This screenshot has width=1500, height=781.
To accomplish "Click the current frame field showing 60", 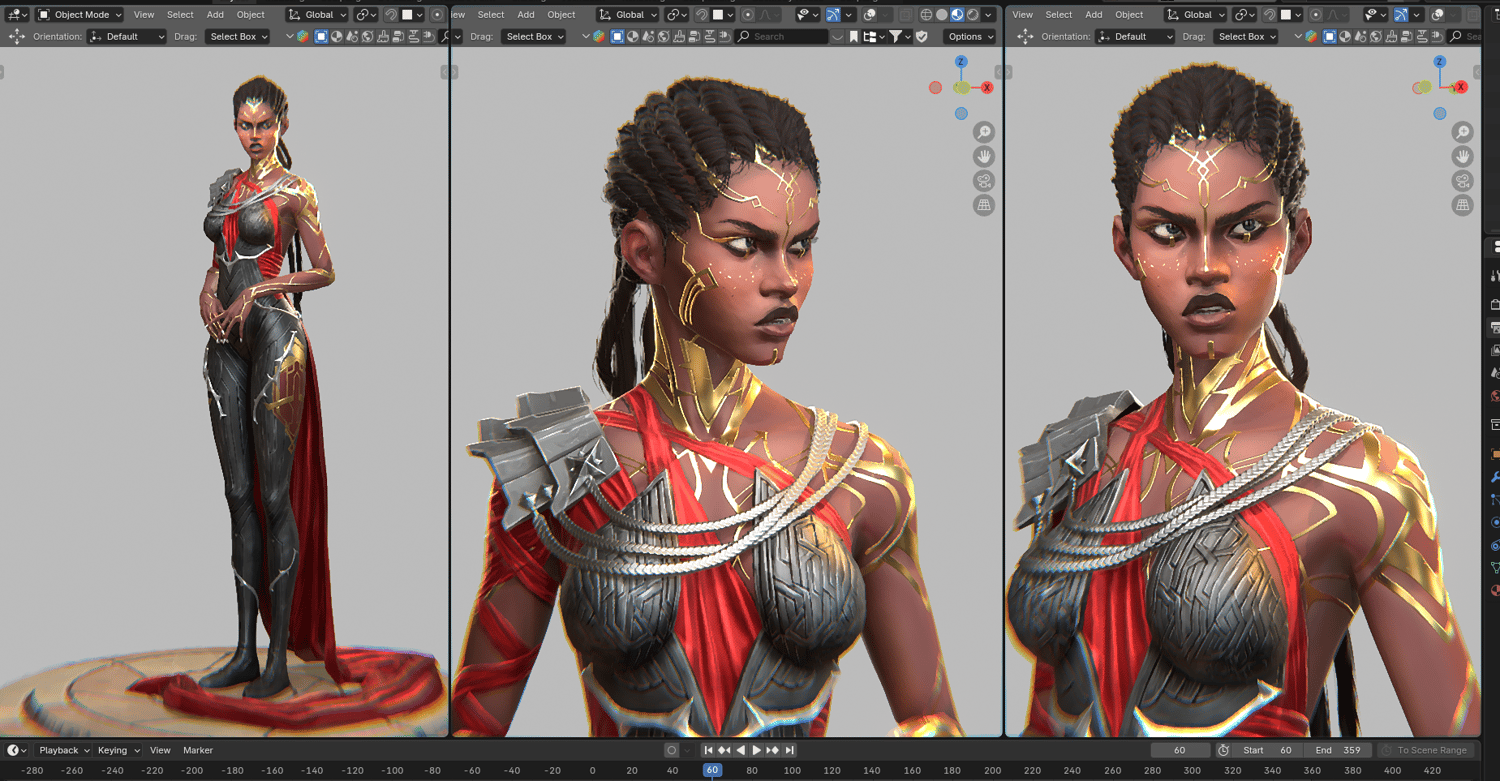I will click(x=1180, y=750).
